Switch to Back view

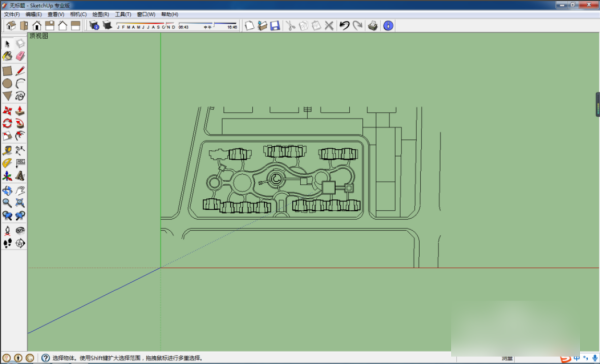click(63, 26)
